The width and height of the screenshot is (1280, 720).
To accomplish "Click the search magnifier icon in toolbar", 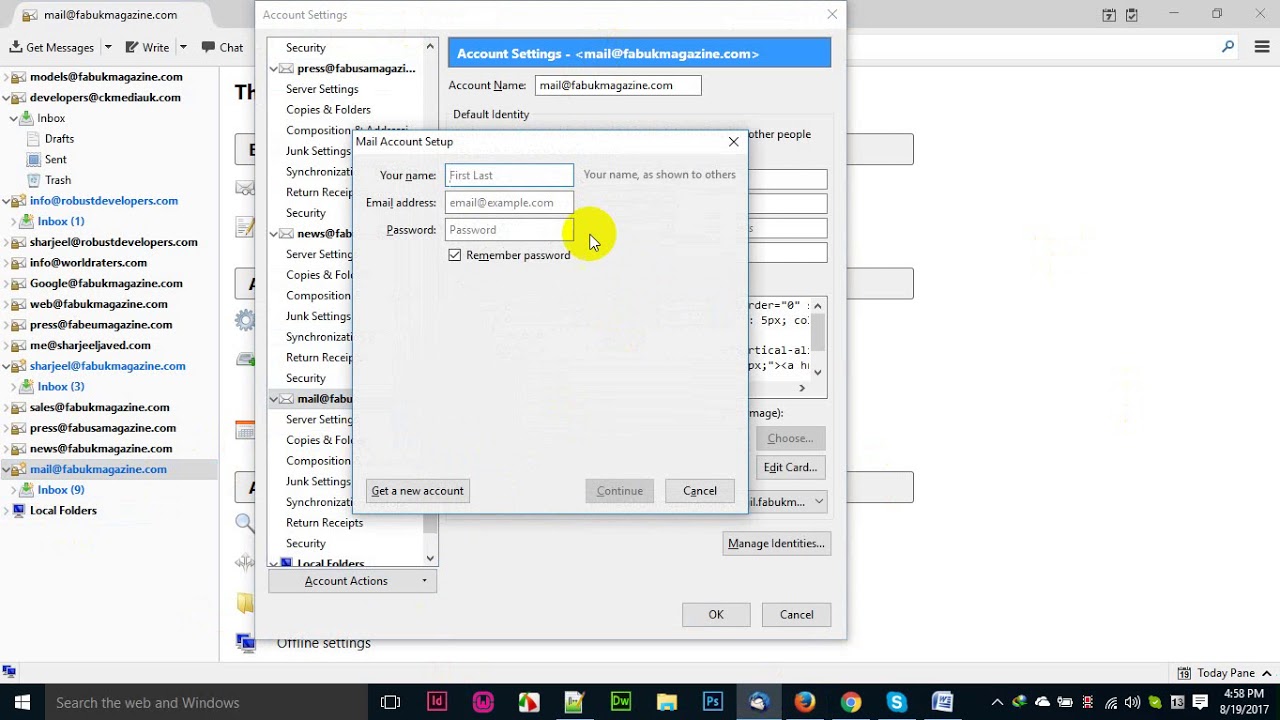I will coord(1228,47).
